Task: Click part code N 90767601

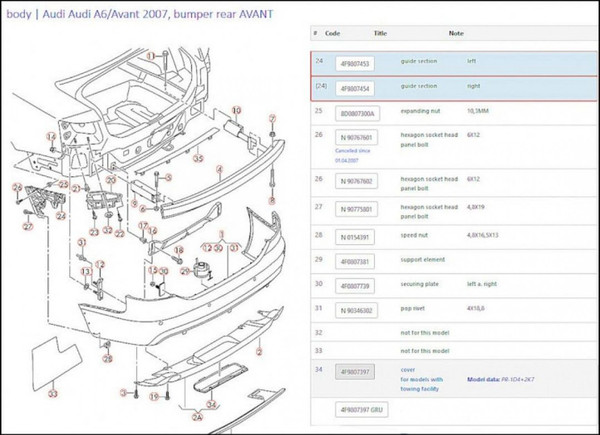Action: (355, 137)
